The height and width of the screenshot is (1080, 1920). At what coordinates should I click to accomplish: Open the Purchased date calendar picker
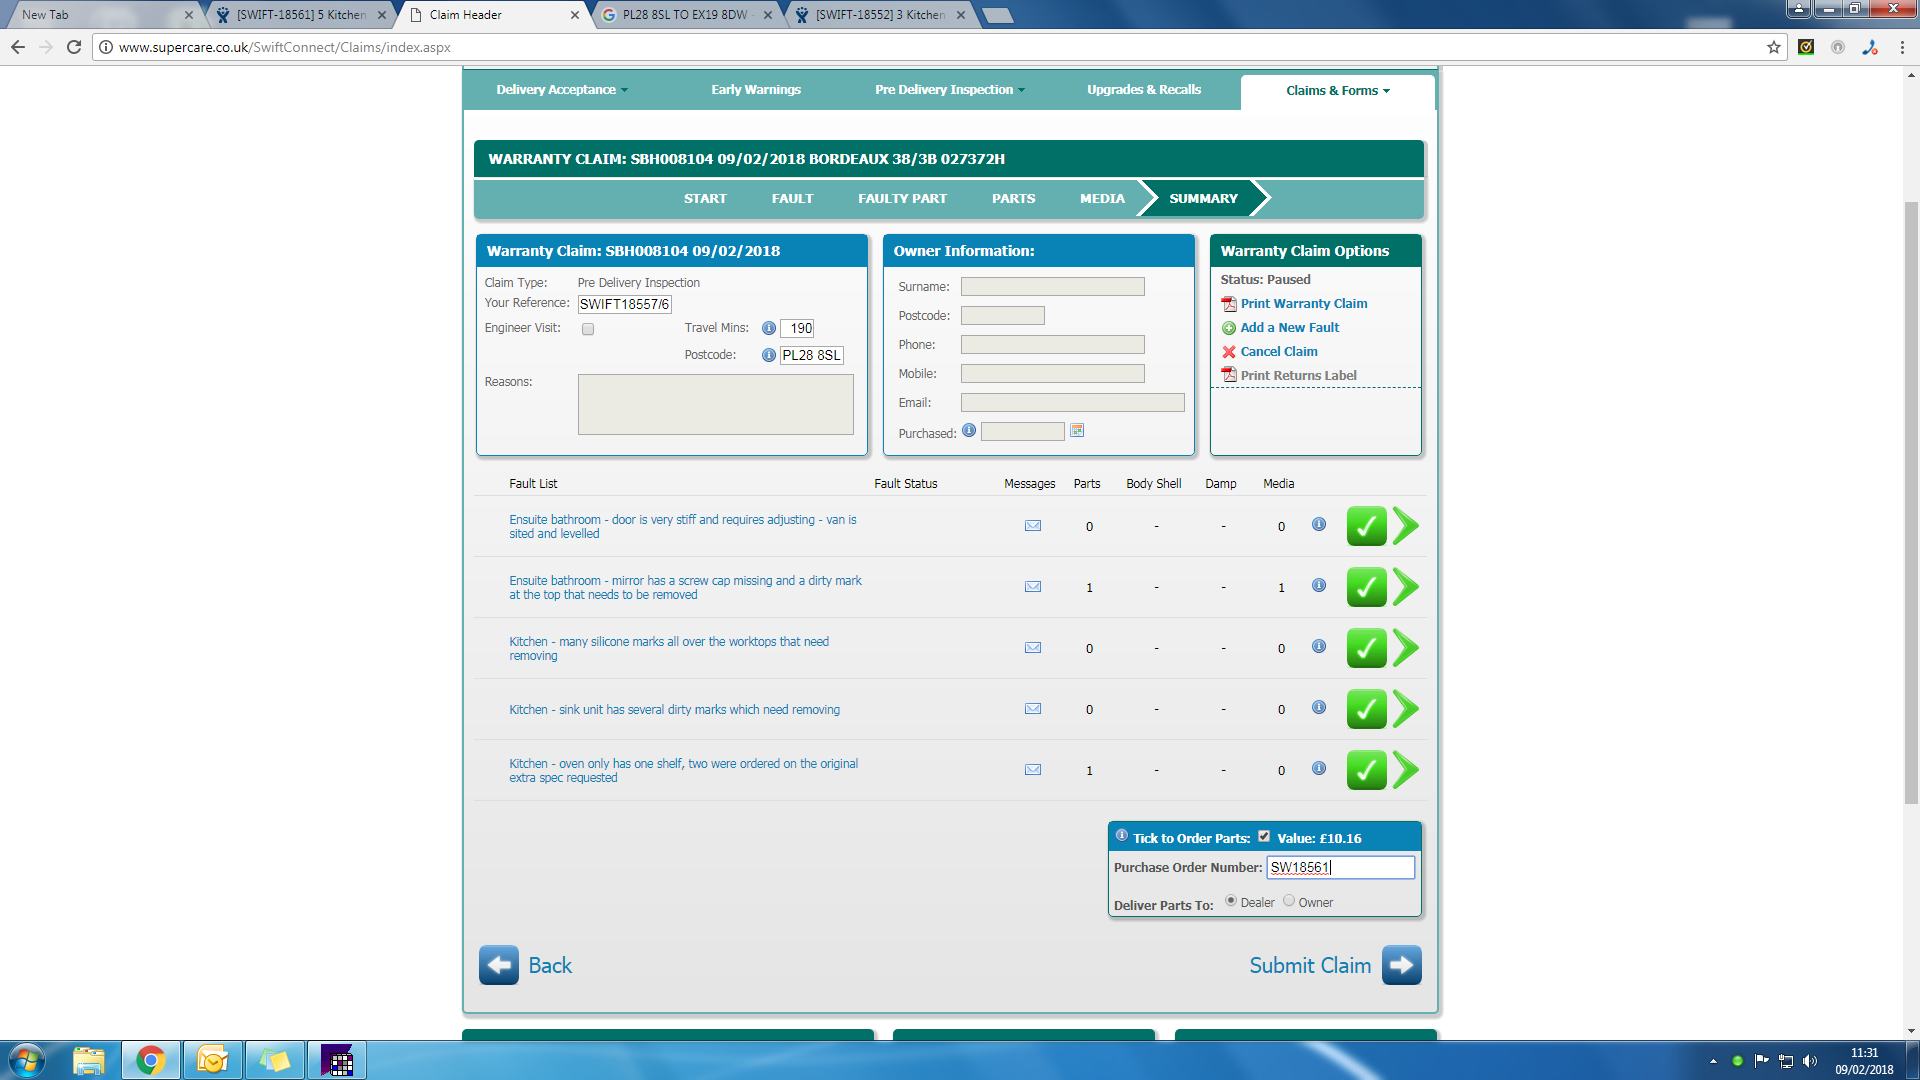point(1077,431)
